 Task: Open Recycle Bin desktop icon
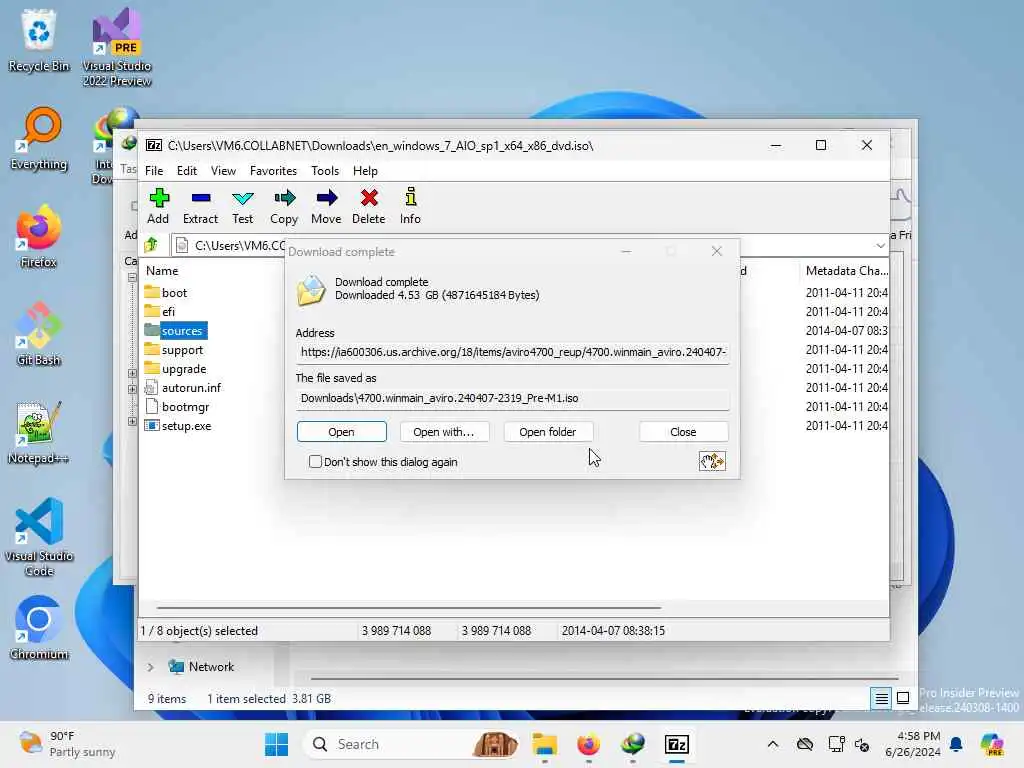[39, 40]
